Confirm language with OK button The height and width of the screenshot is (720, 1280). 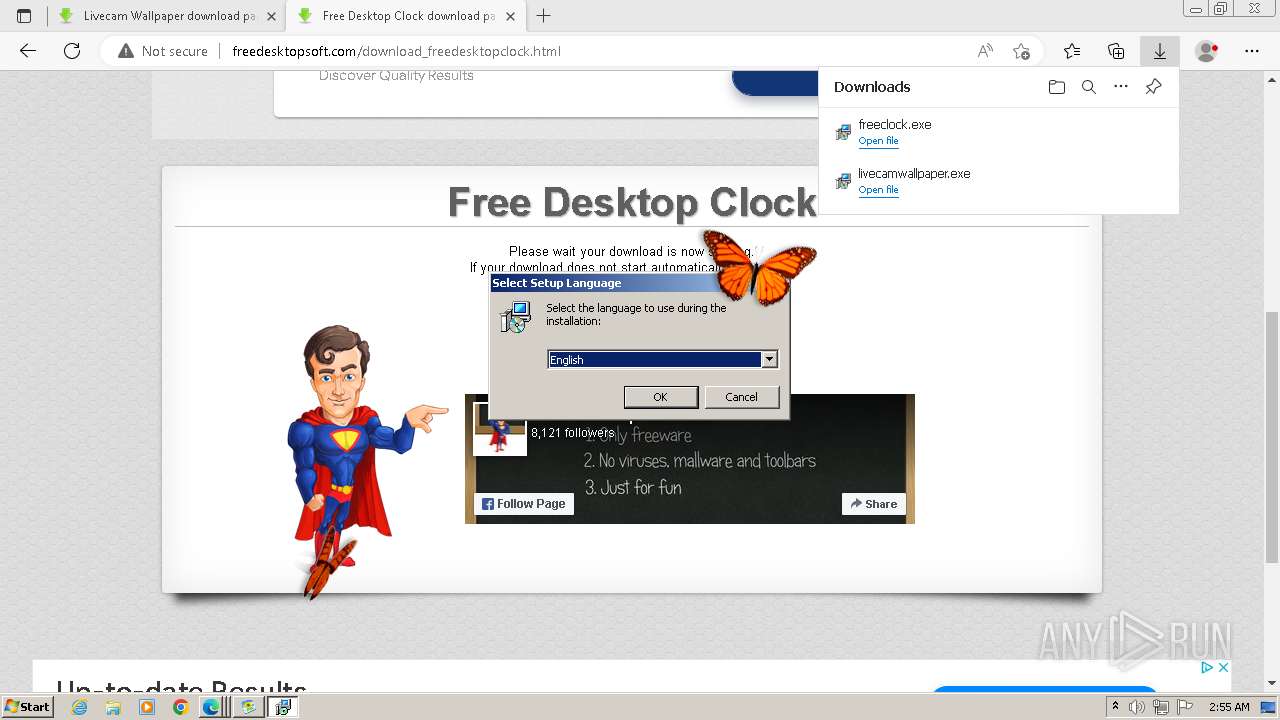[x=660, y=397]
